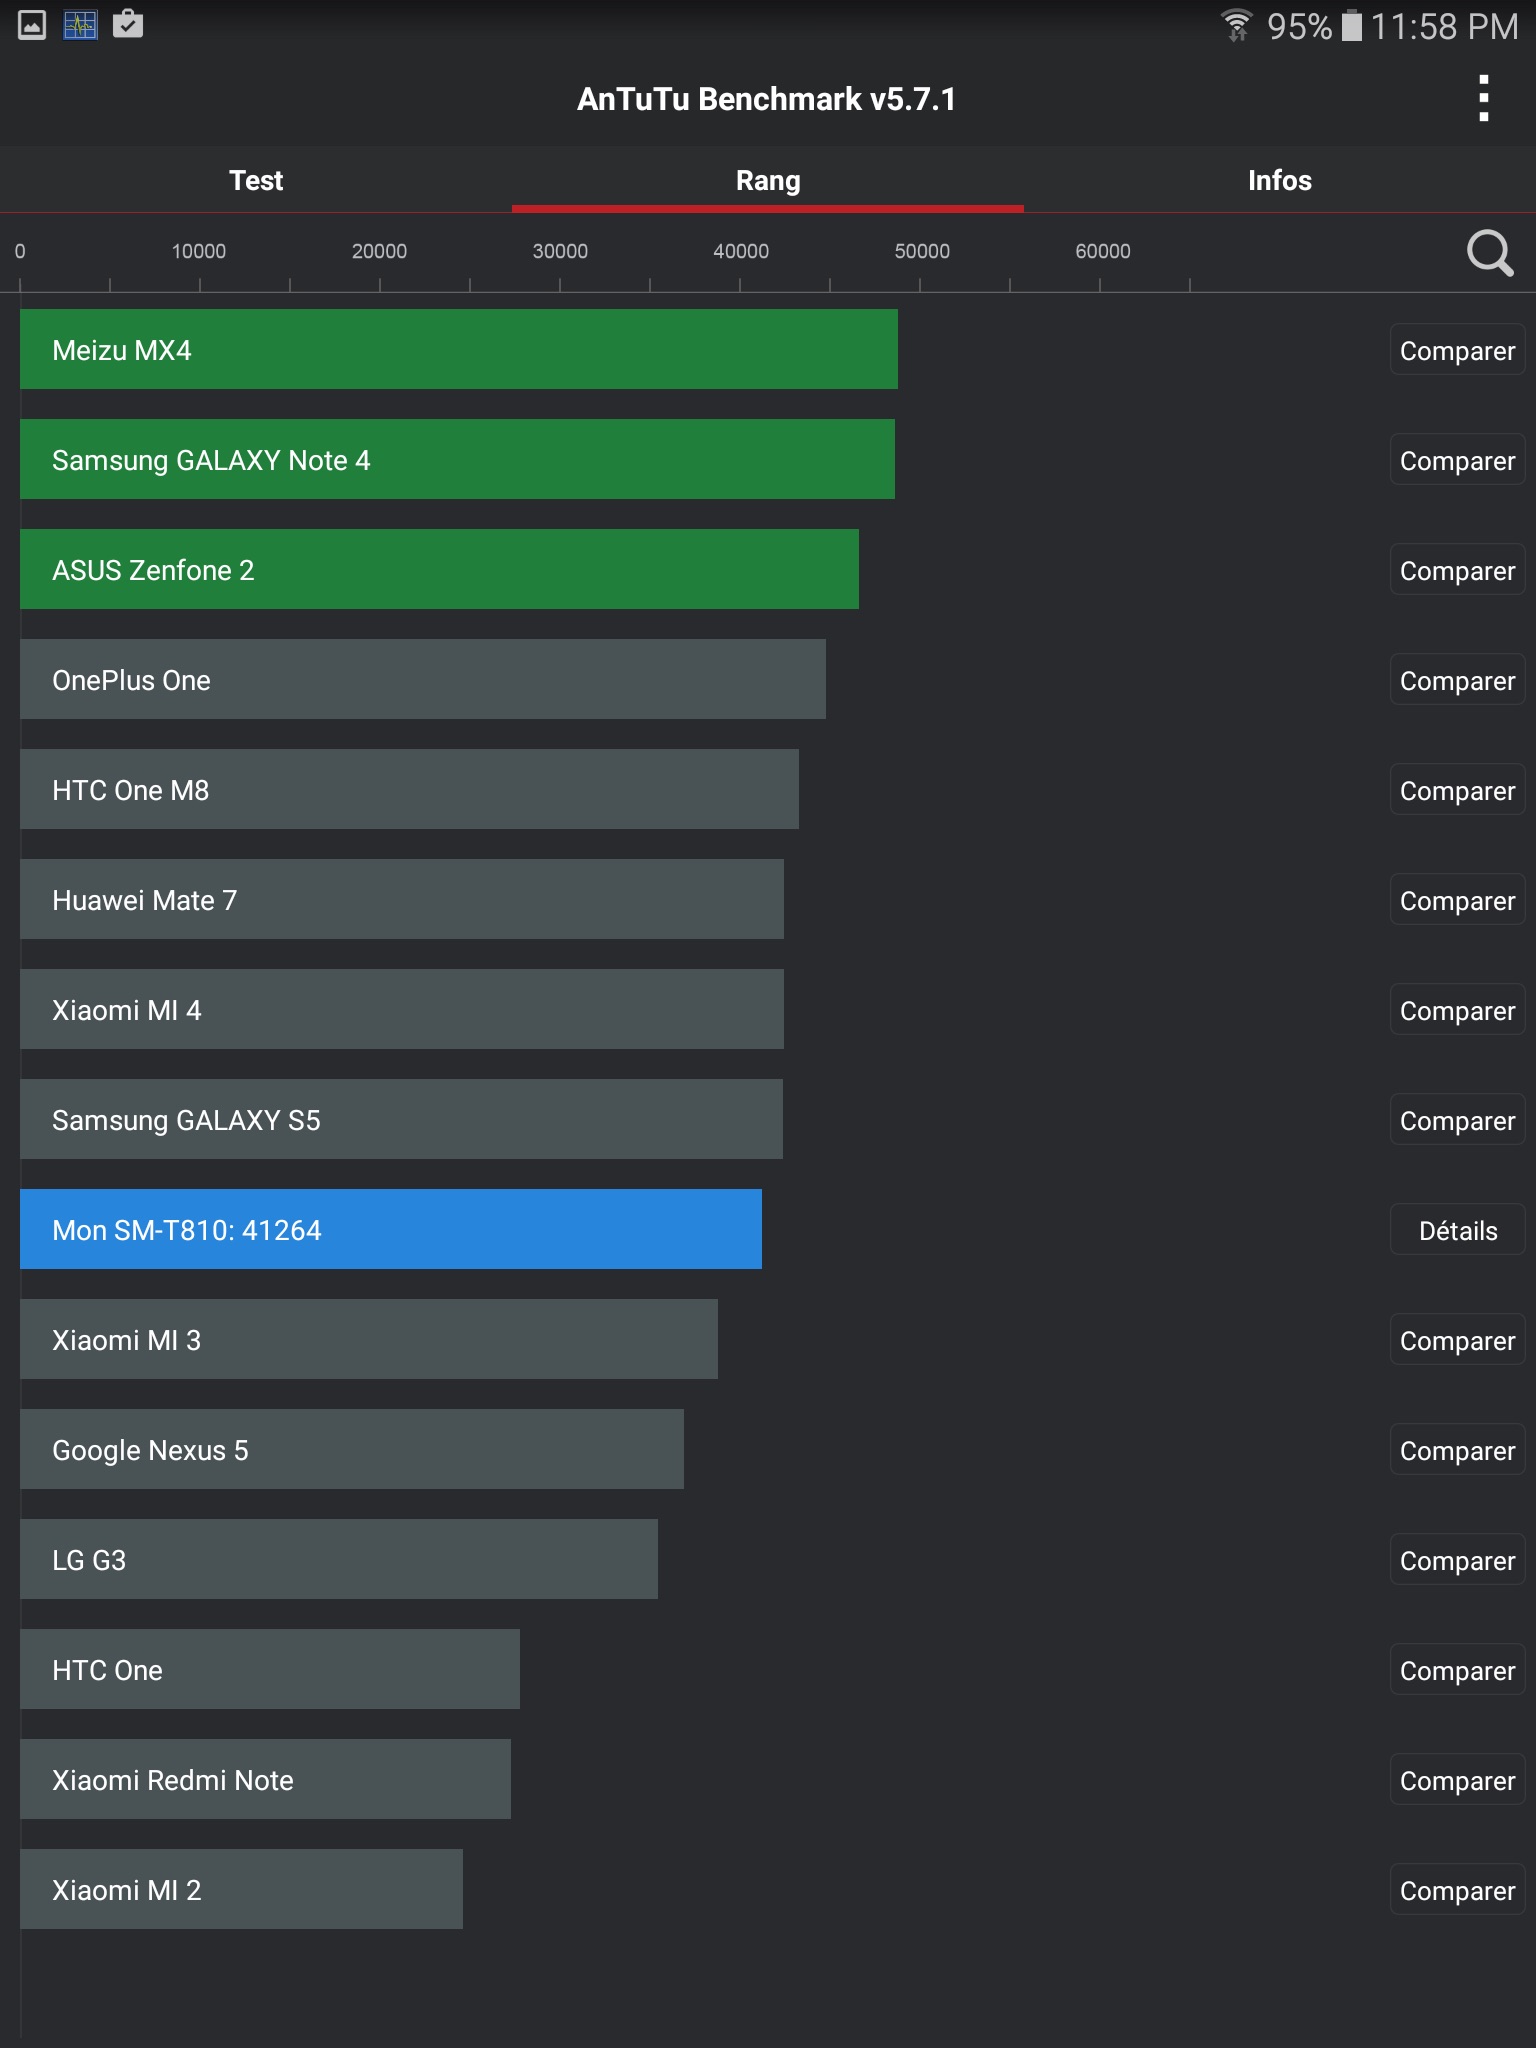This screenshot has width=1536, height=2048.
Task: Select the Rang tab
Action: (768, 180)
